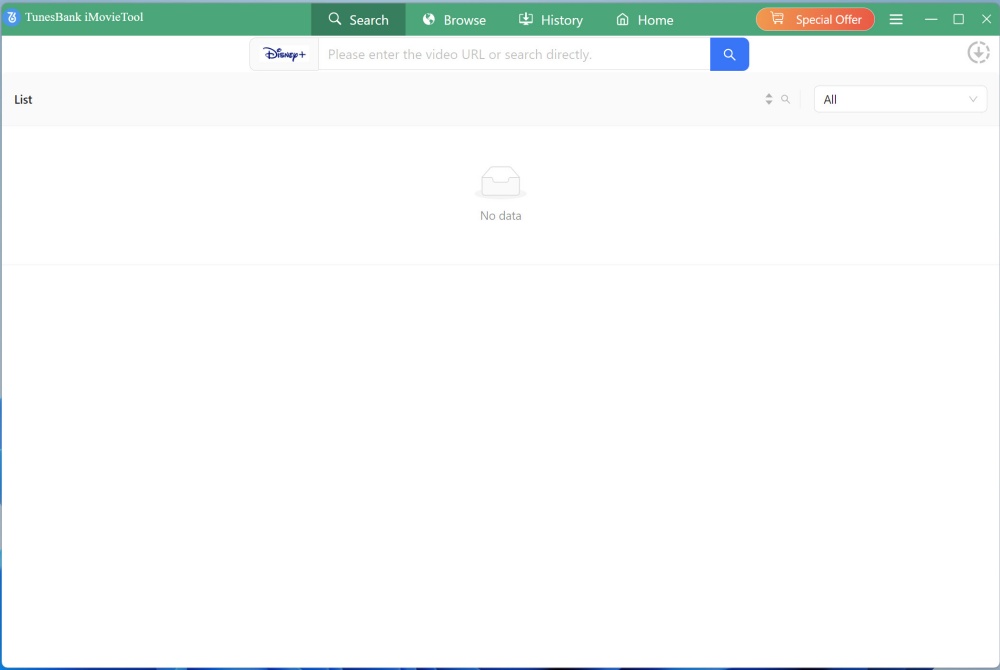Open the download queue circle icon

pyautogui.click(x=978, y=53)
